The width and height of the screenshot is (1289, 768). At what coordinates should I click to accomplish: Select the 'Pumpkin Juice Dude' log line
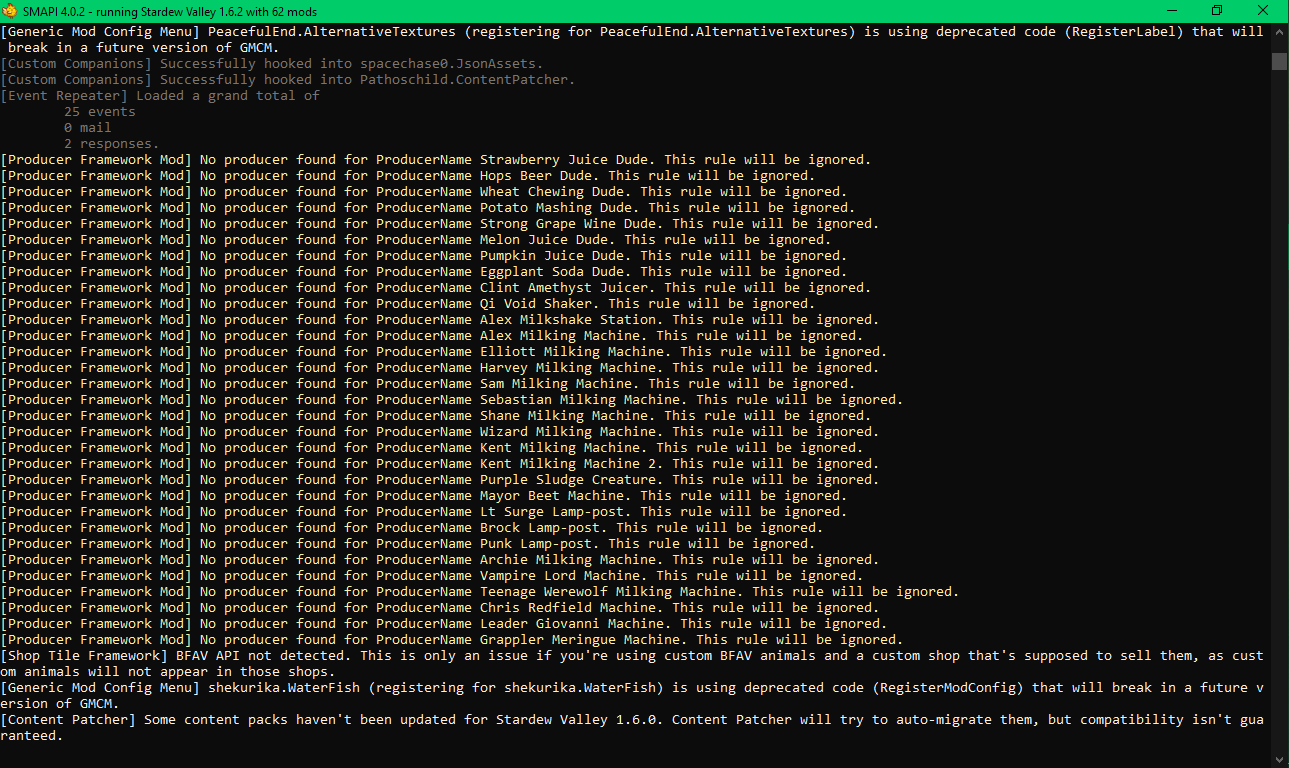pos(424,256)
